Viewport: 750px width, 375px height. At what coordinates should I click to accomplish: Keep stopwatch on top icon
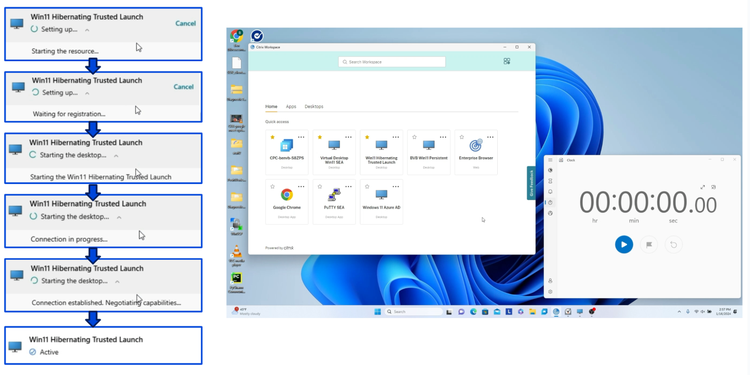(x=714, y=187)
